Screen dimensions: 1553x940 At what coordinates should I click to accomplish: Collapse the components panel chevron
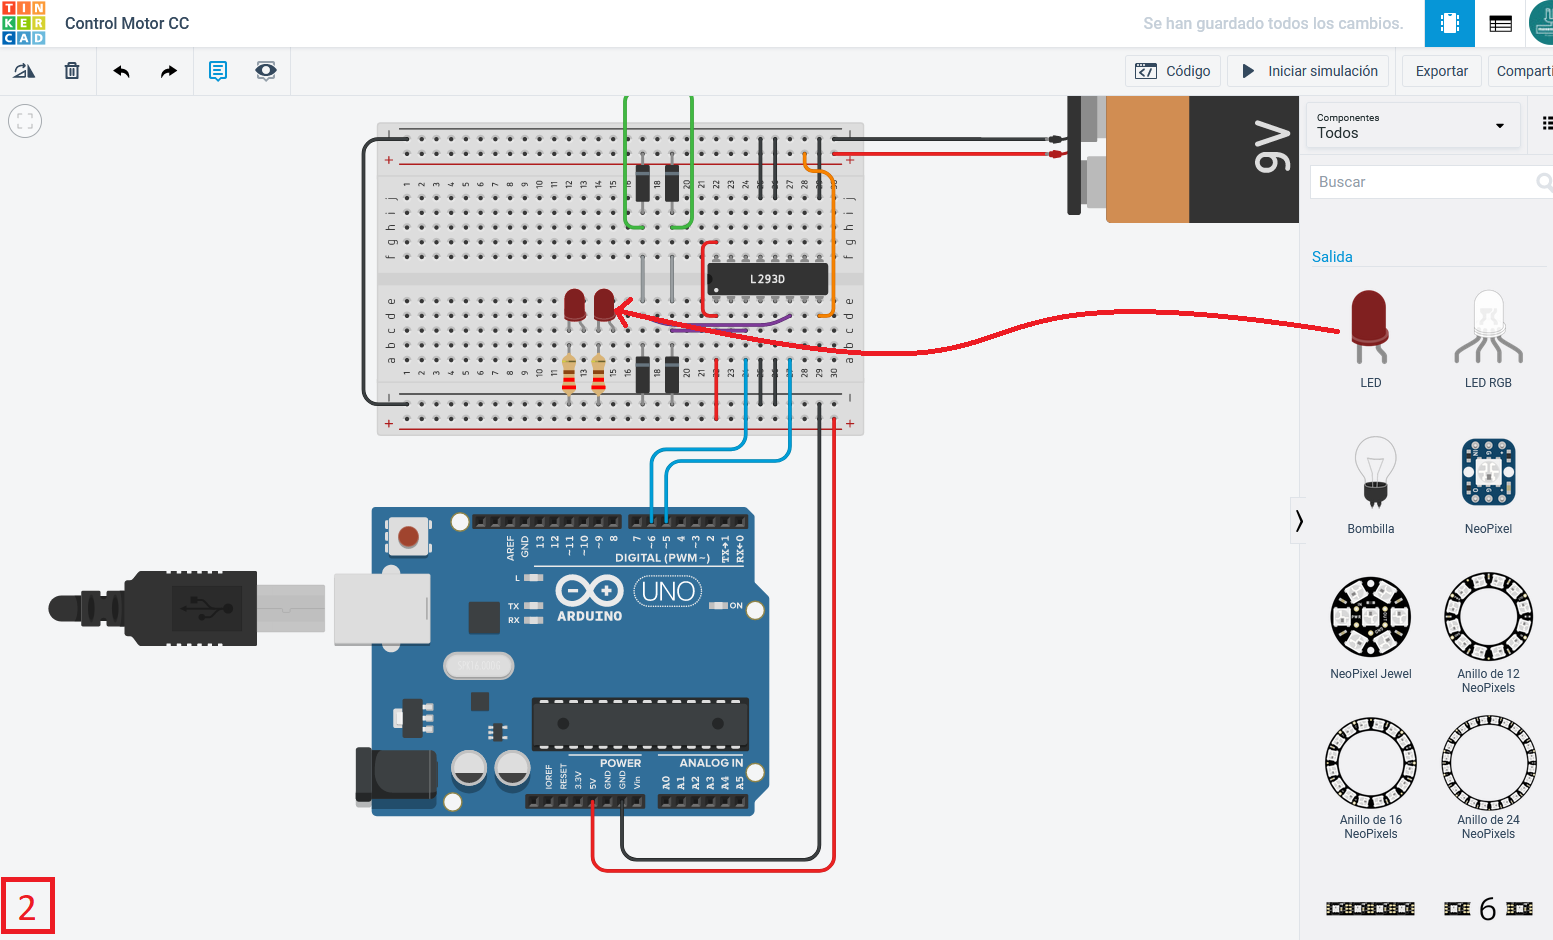coord(1298,521)
